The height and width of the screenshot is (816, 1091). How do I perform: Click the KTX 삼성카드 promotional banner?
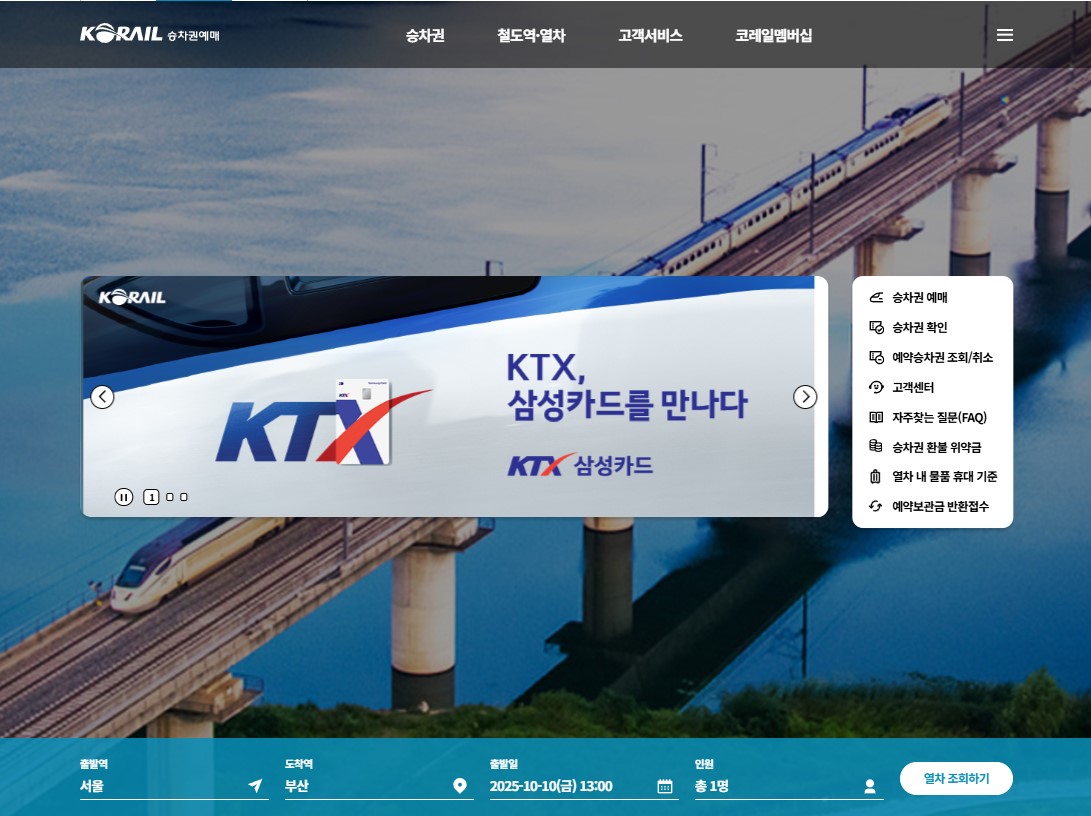[455, 397]
